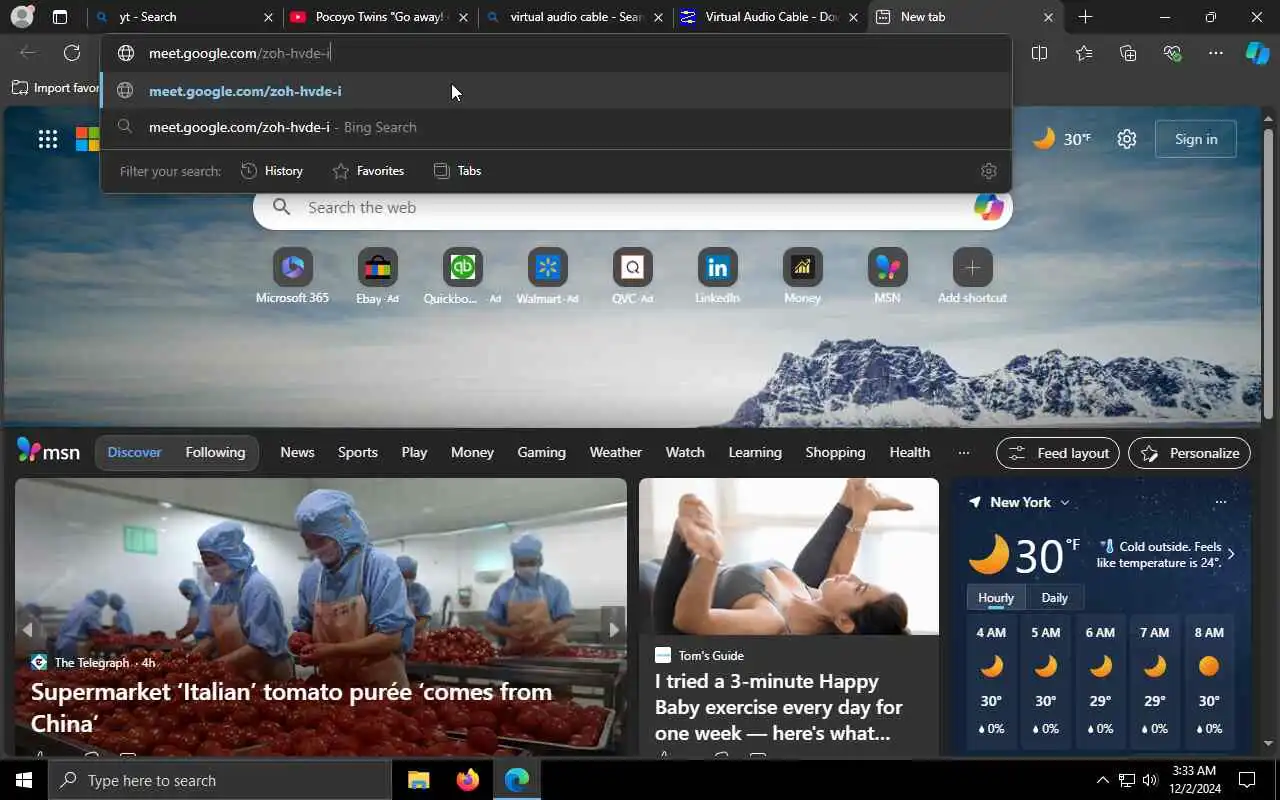Filter search suggestions by Favorites
Viewport: 1280px width, 800px height.
[368, 171]
